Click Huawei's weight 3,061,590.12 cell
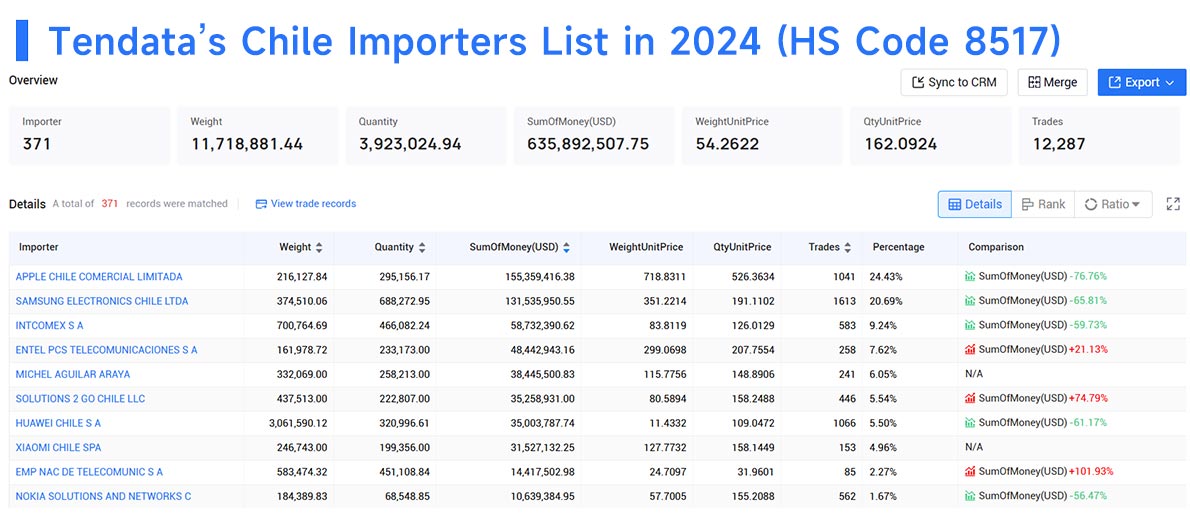Viewport: 1190px width, 520px height. click(x=298, y=422)
